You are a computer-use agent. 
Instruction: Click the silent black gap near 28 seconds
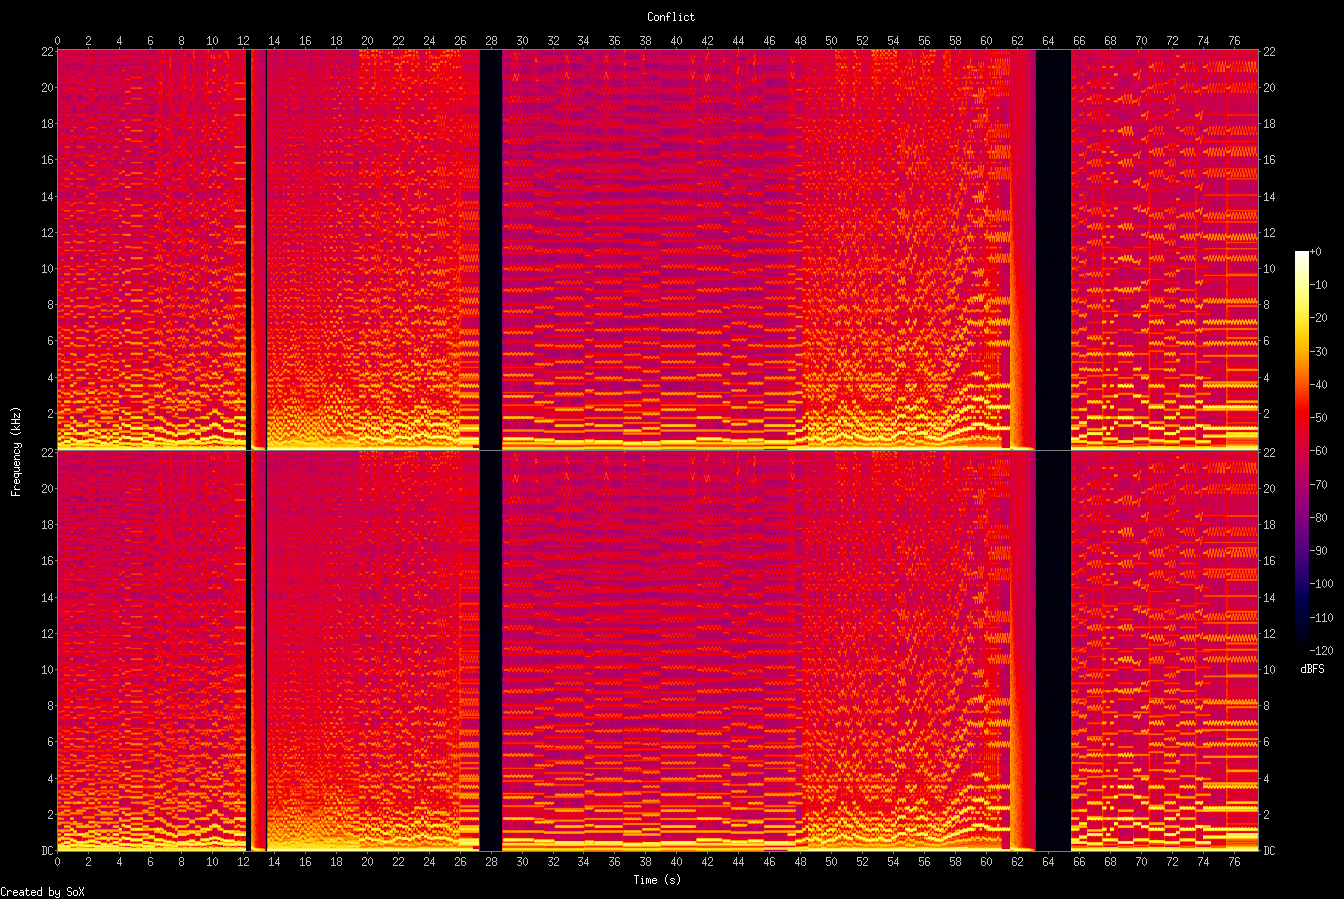pyautogui.click(x=489, y=250)
